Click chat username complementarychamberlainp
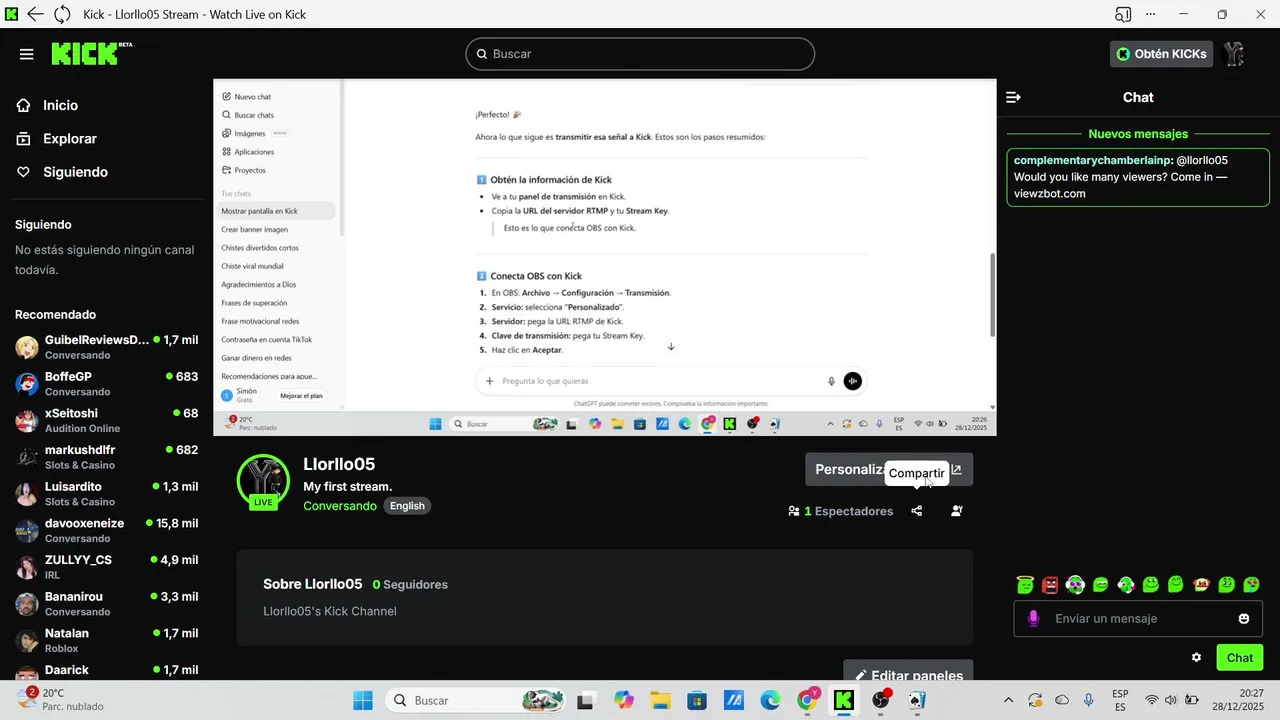1280x720 pixels. point(1091,160)
